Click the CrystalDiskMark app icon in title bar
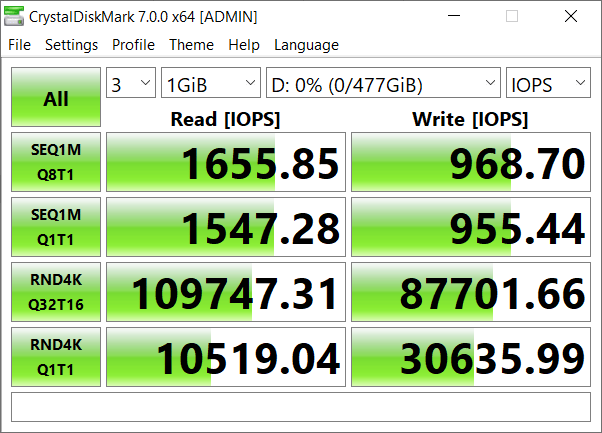The height and width of the screenshot is (433, 602). [14, 17]
